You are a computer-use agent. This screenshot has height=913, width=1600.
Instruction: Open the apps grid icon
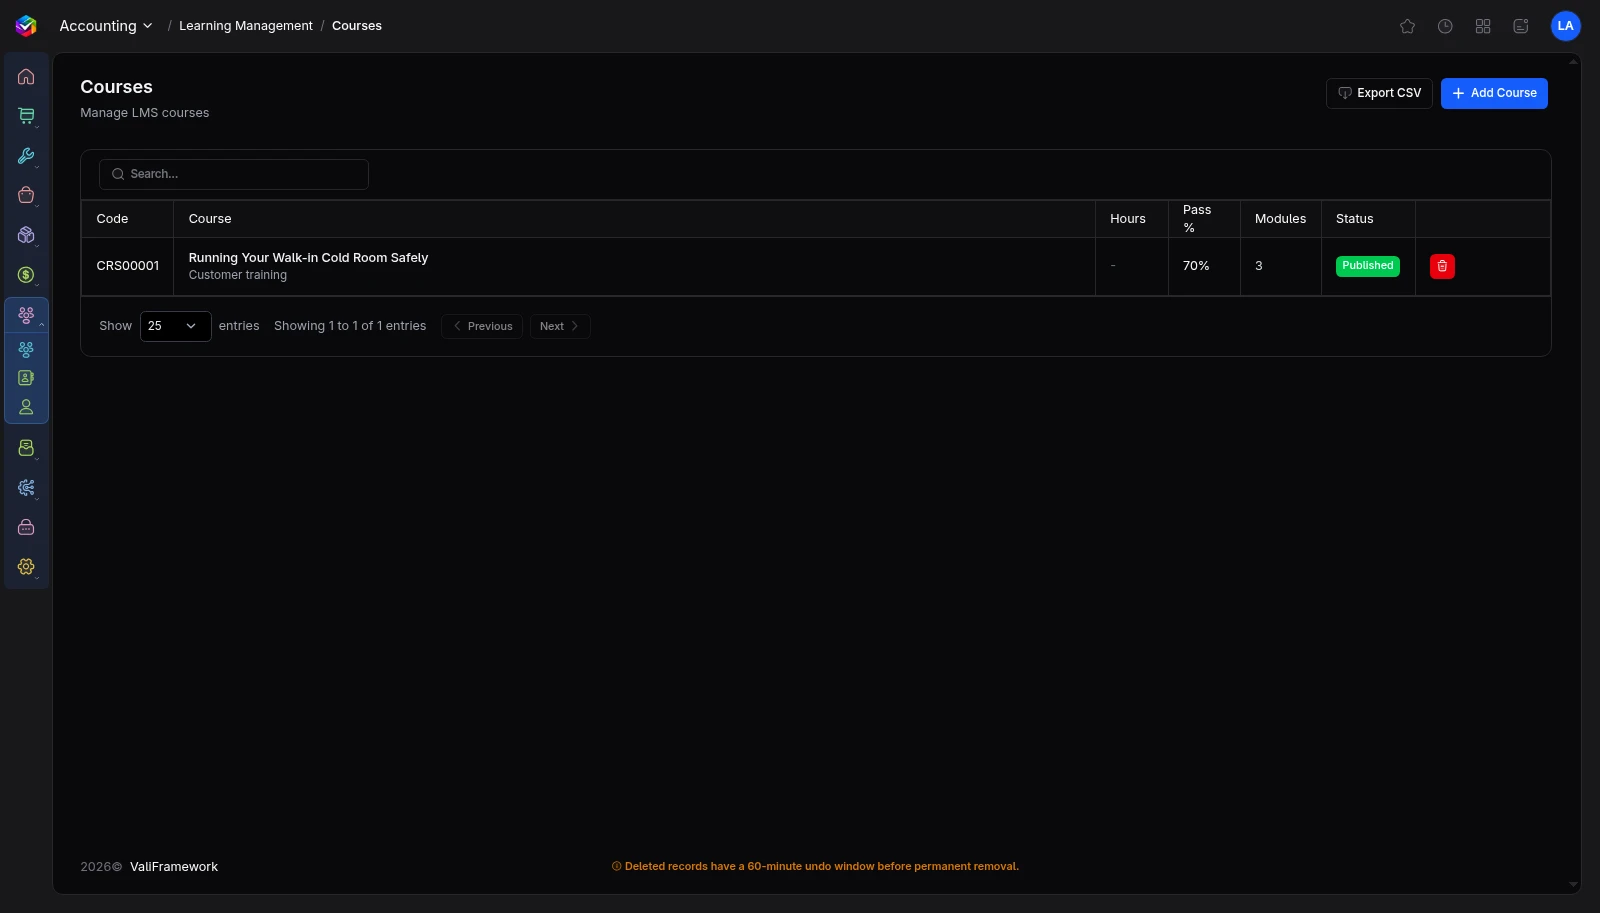coord(1483,26)
